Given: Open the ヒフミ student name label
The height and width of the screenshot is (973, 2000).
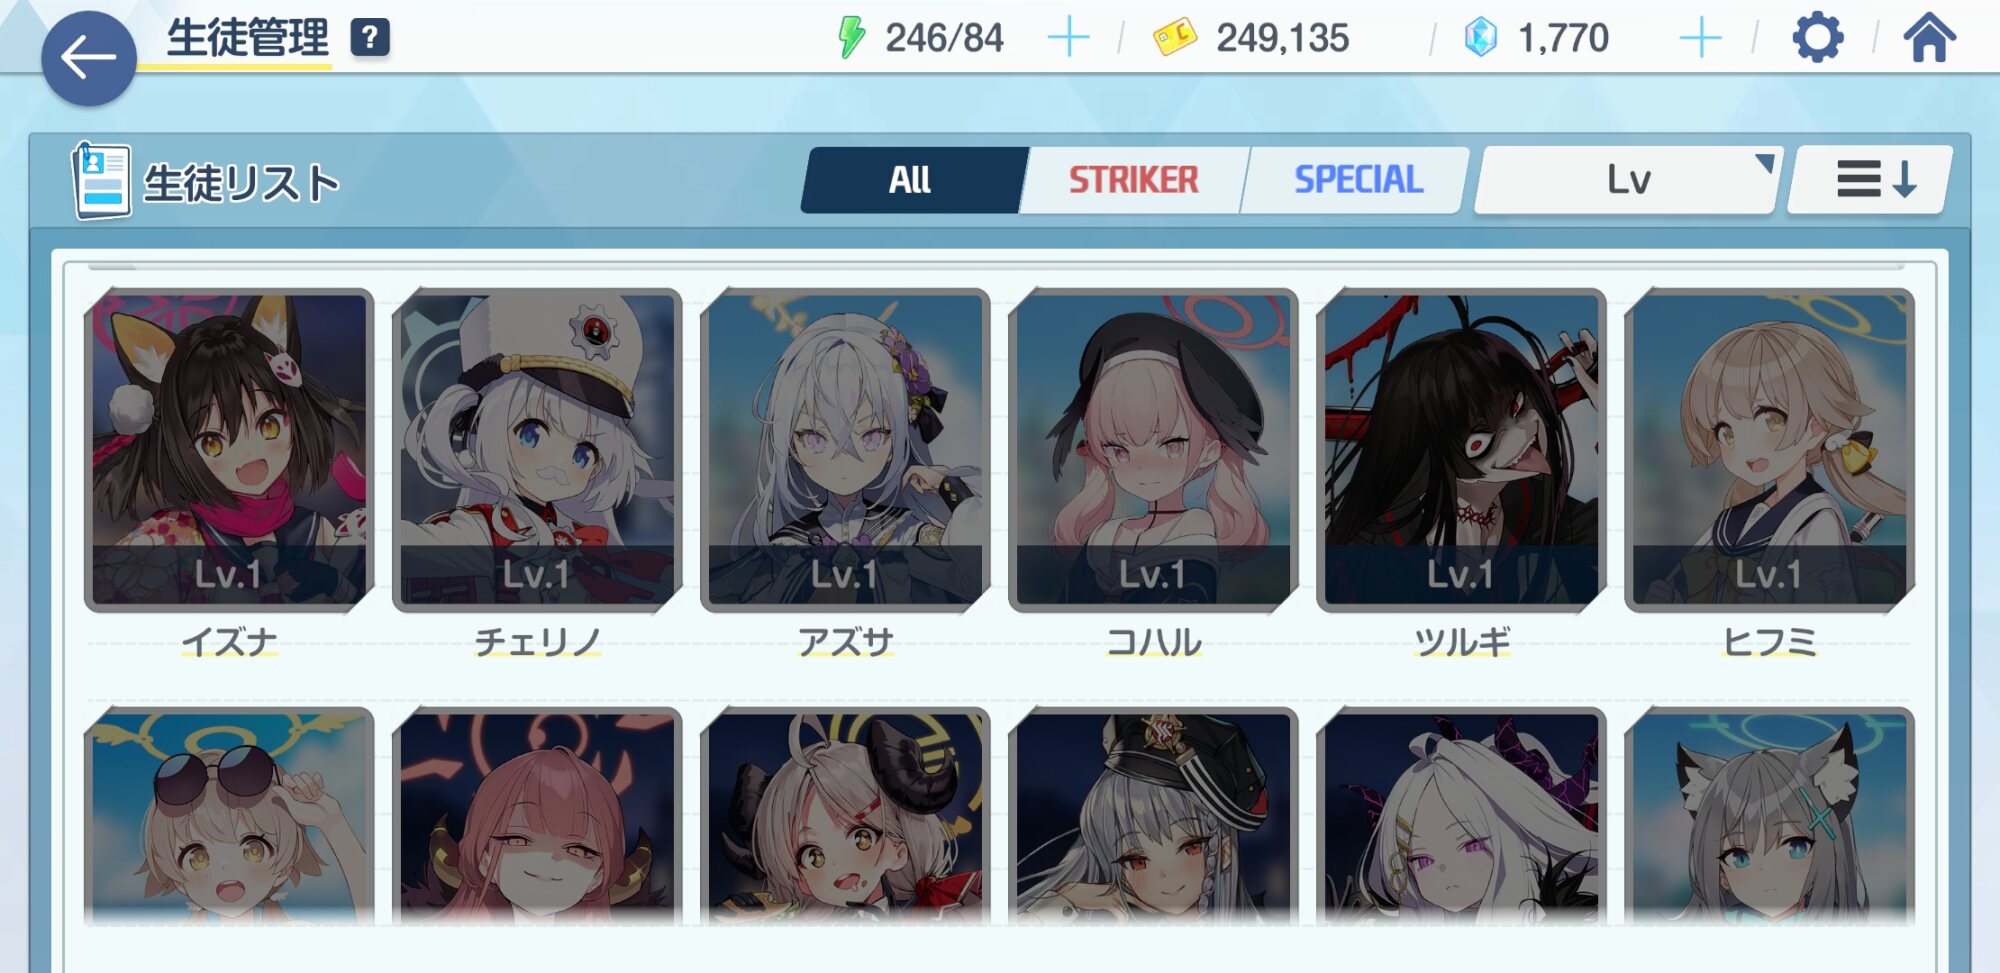Looking at the screenshot, I should [x=1769, y=641].
